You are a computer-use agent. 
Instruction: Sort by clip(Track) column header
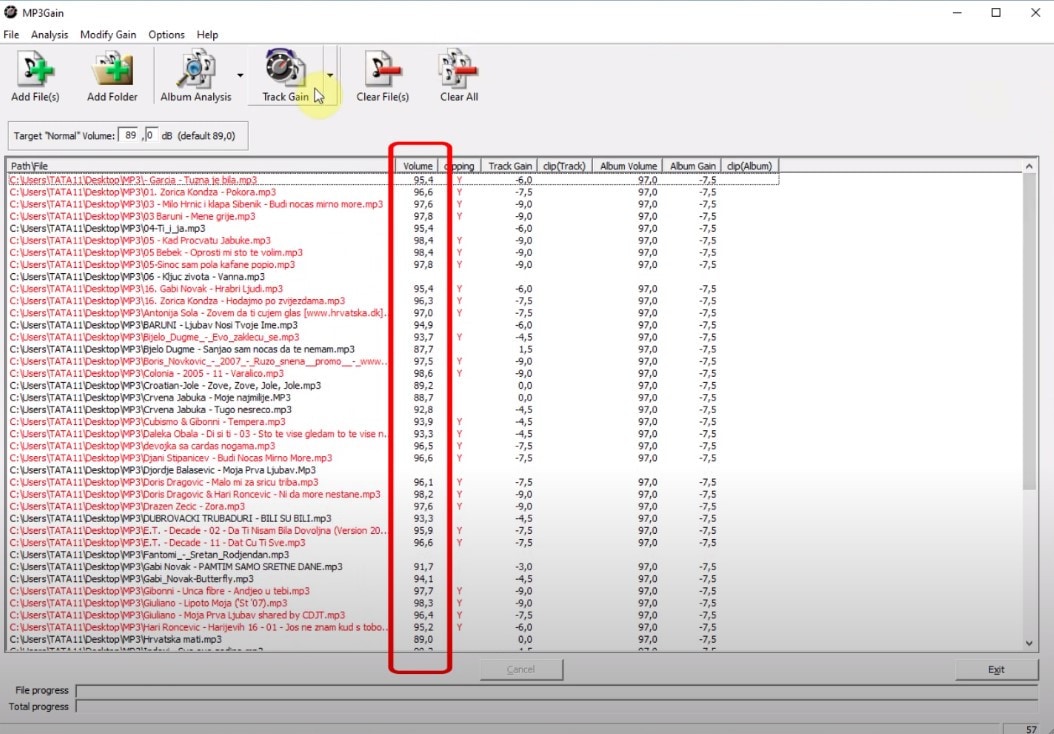pos(564,166)
